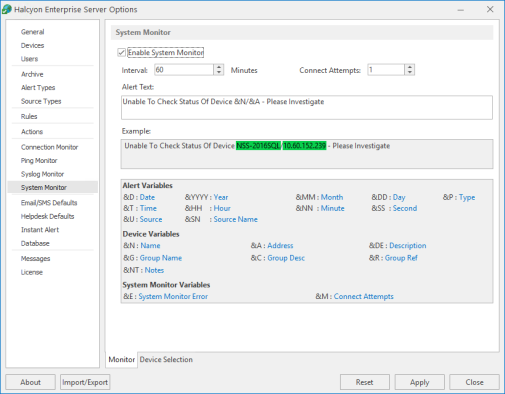Insert the Connect Attempts variable
Screen dimensions: 505x394
point(363,296)
